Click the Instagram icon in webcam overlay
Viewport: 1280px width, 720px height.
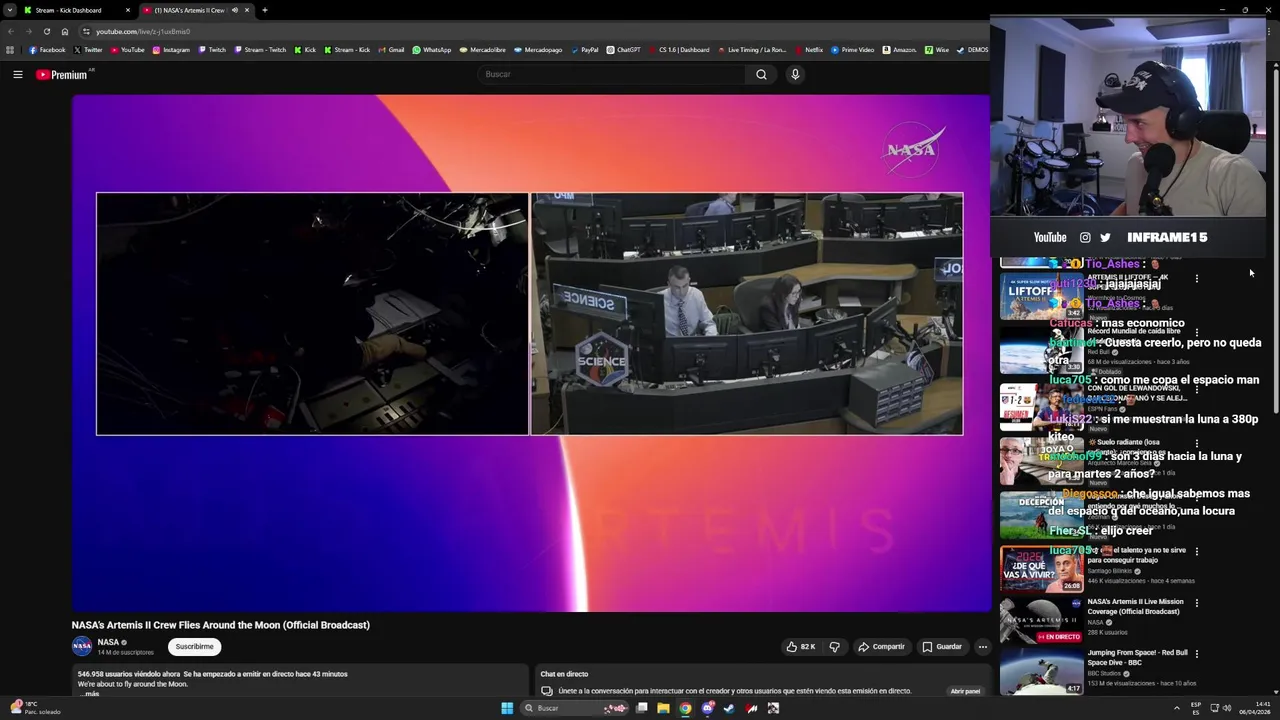click(1085, 237)
